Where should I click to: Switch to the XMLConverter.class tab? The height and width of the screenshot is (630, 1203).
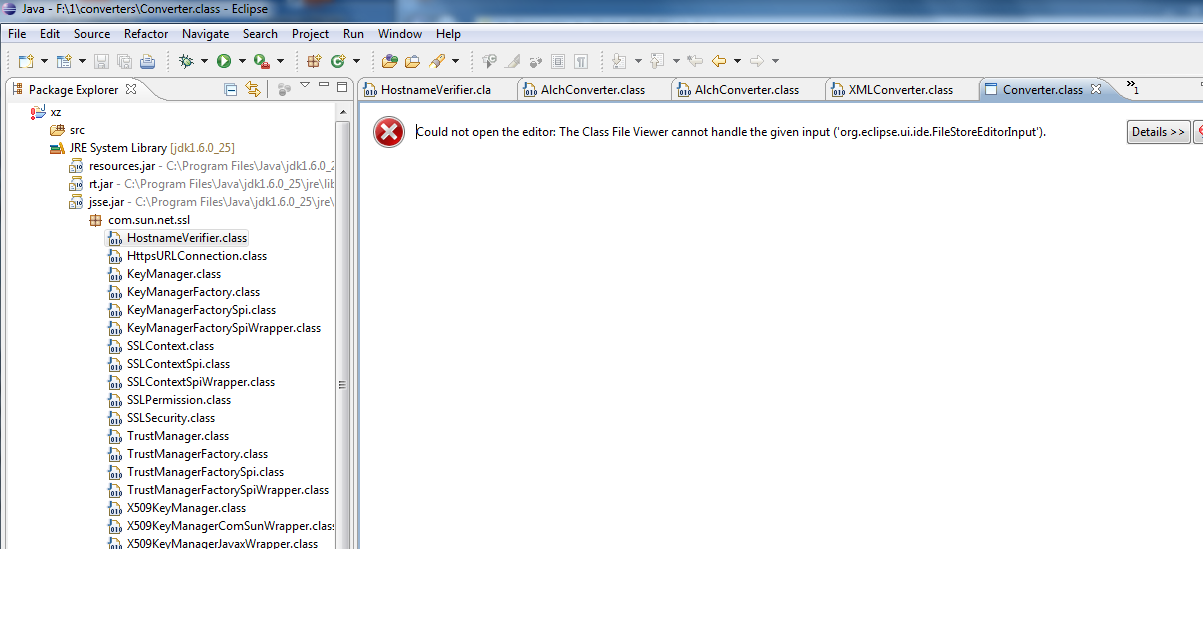900,90
